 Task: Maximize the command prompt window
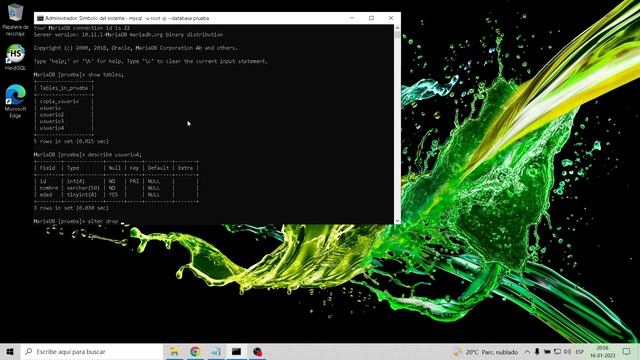pos(371,18)
